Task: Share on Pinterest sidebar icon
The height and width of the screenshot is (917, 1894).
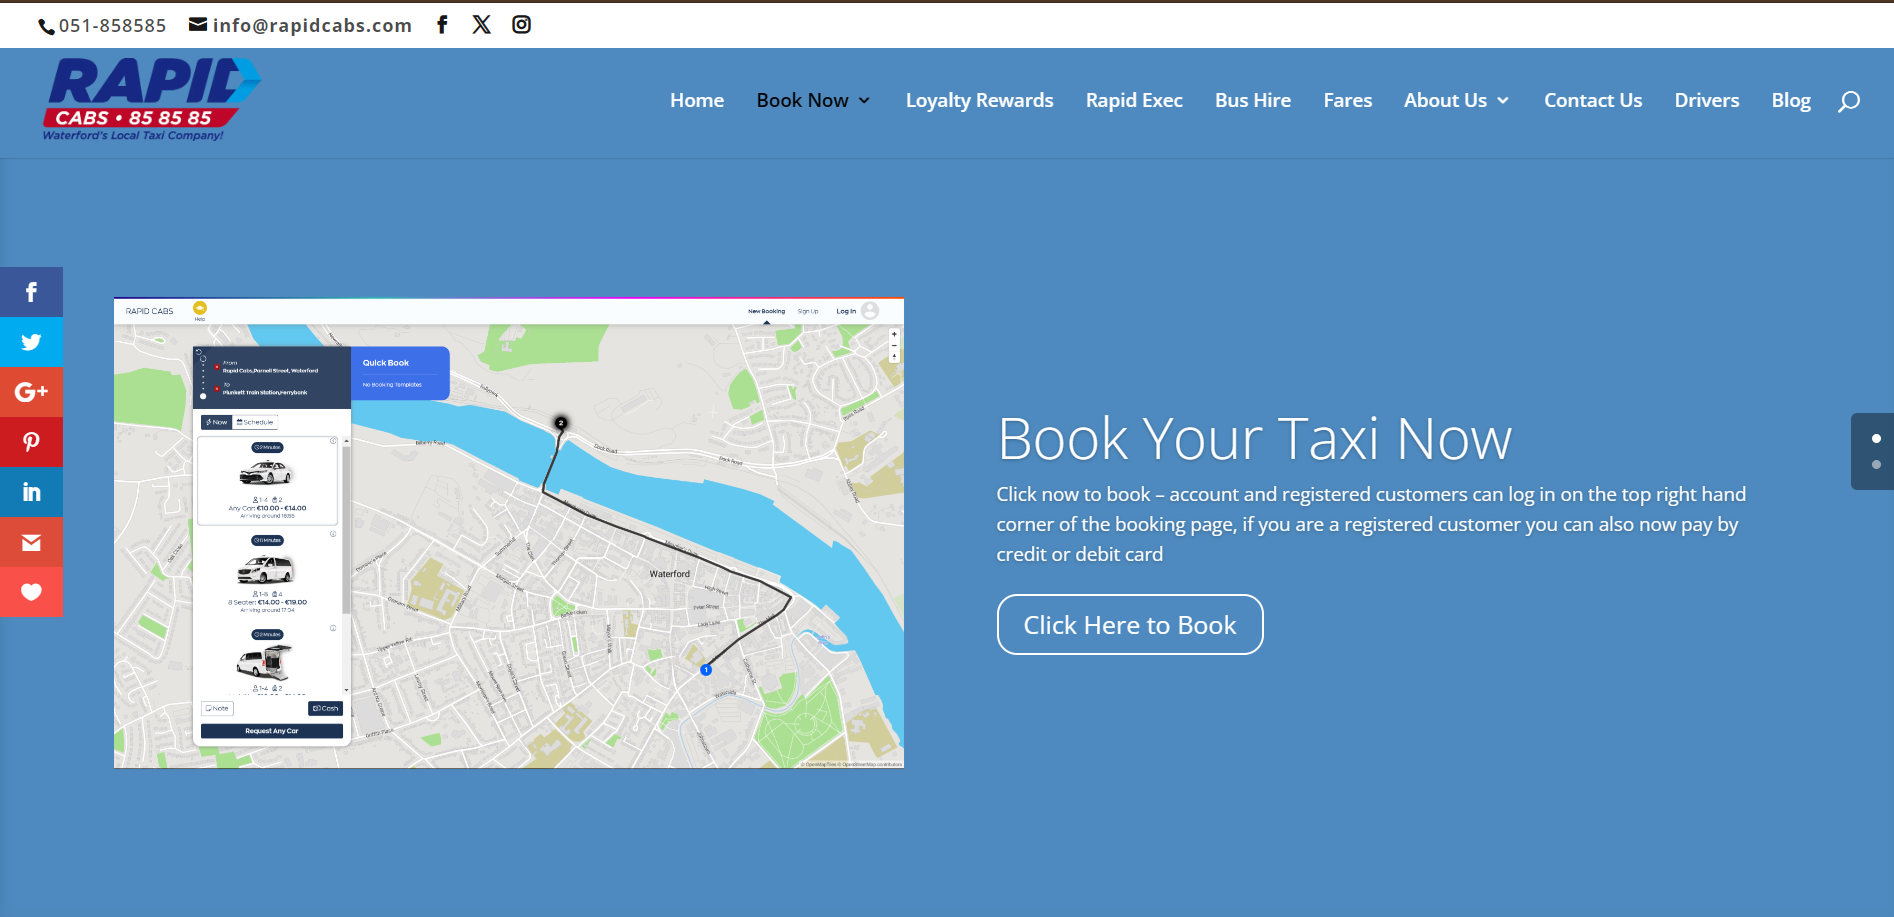Action: point(31,442)
